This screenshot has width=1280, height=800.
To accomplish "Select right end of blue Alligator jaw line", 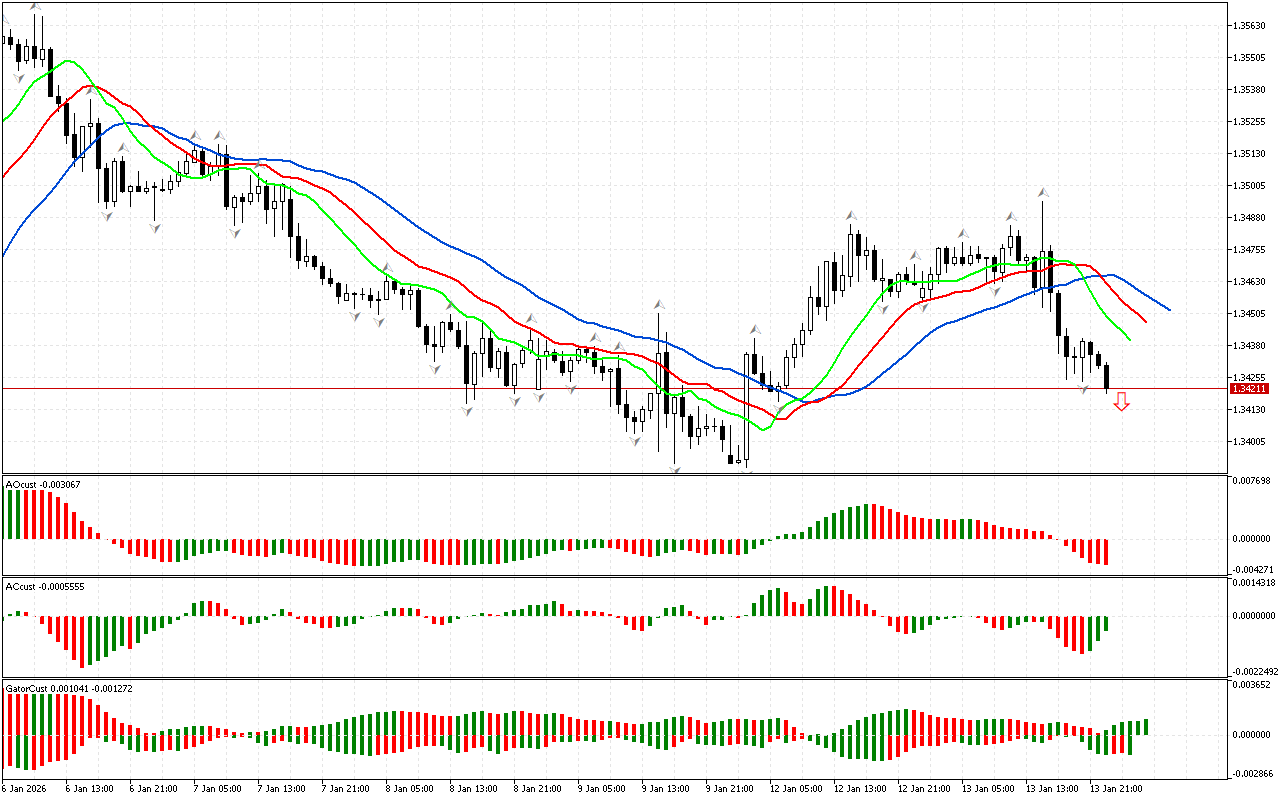I will pos(1169,309).
